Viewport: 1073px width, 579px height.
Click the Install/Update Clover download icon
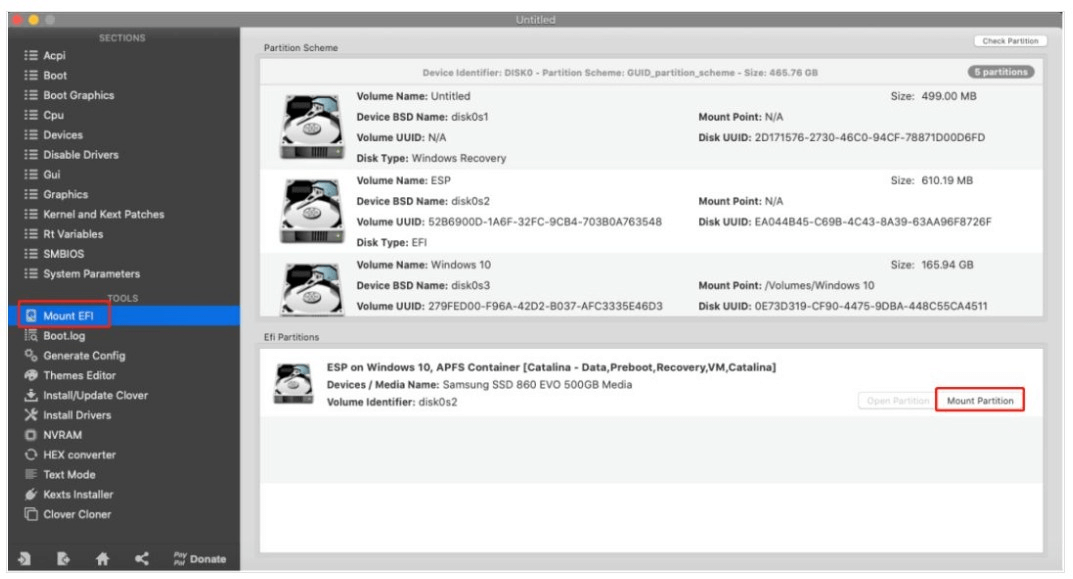[31, 395]
